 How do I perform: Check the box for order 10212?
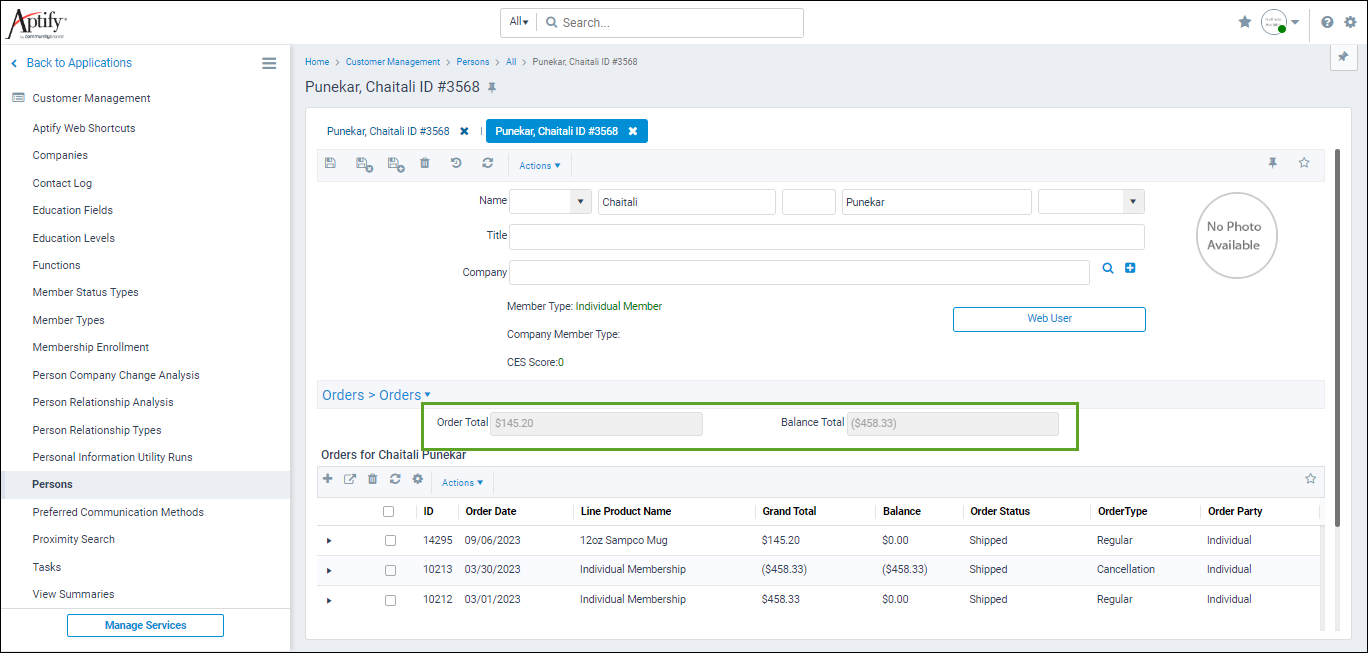(x=390, y=600)
